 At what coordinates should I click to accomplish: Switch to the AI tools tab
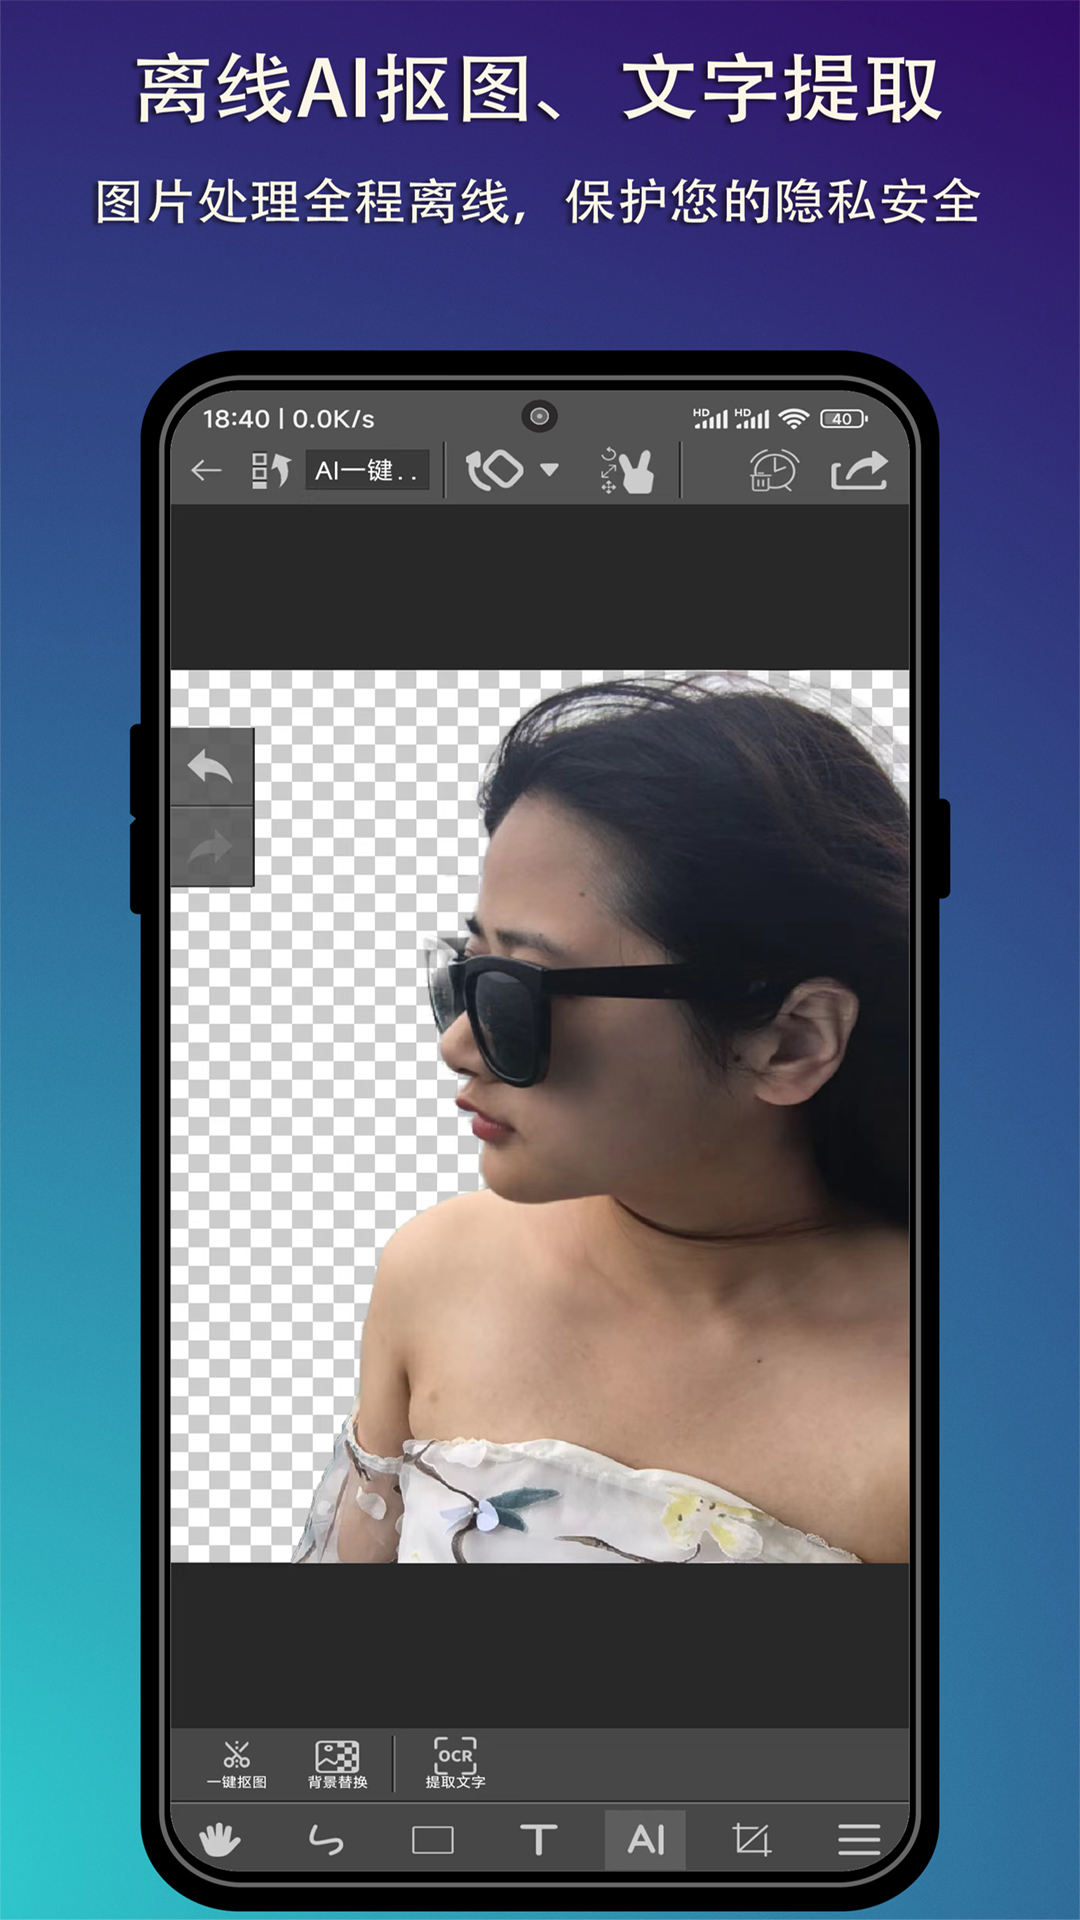(x=645, y=1840)
